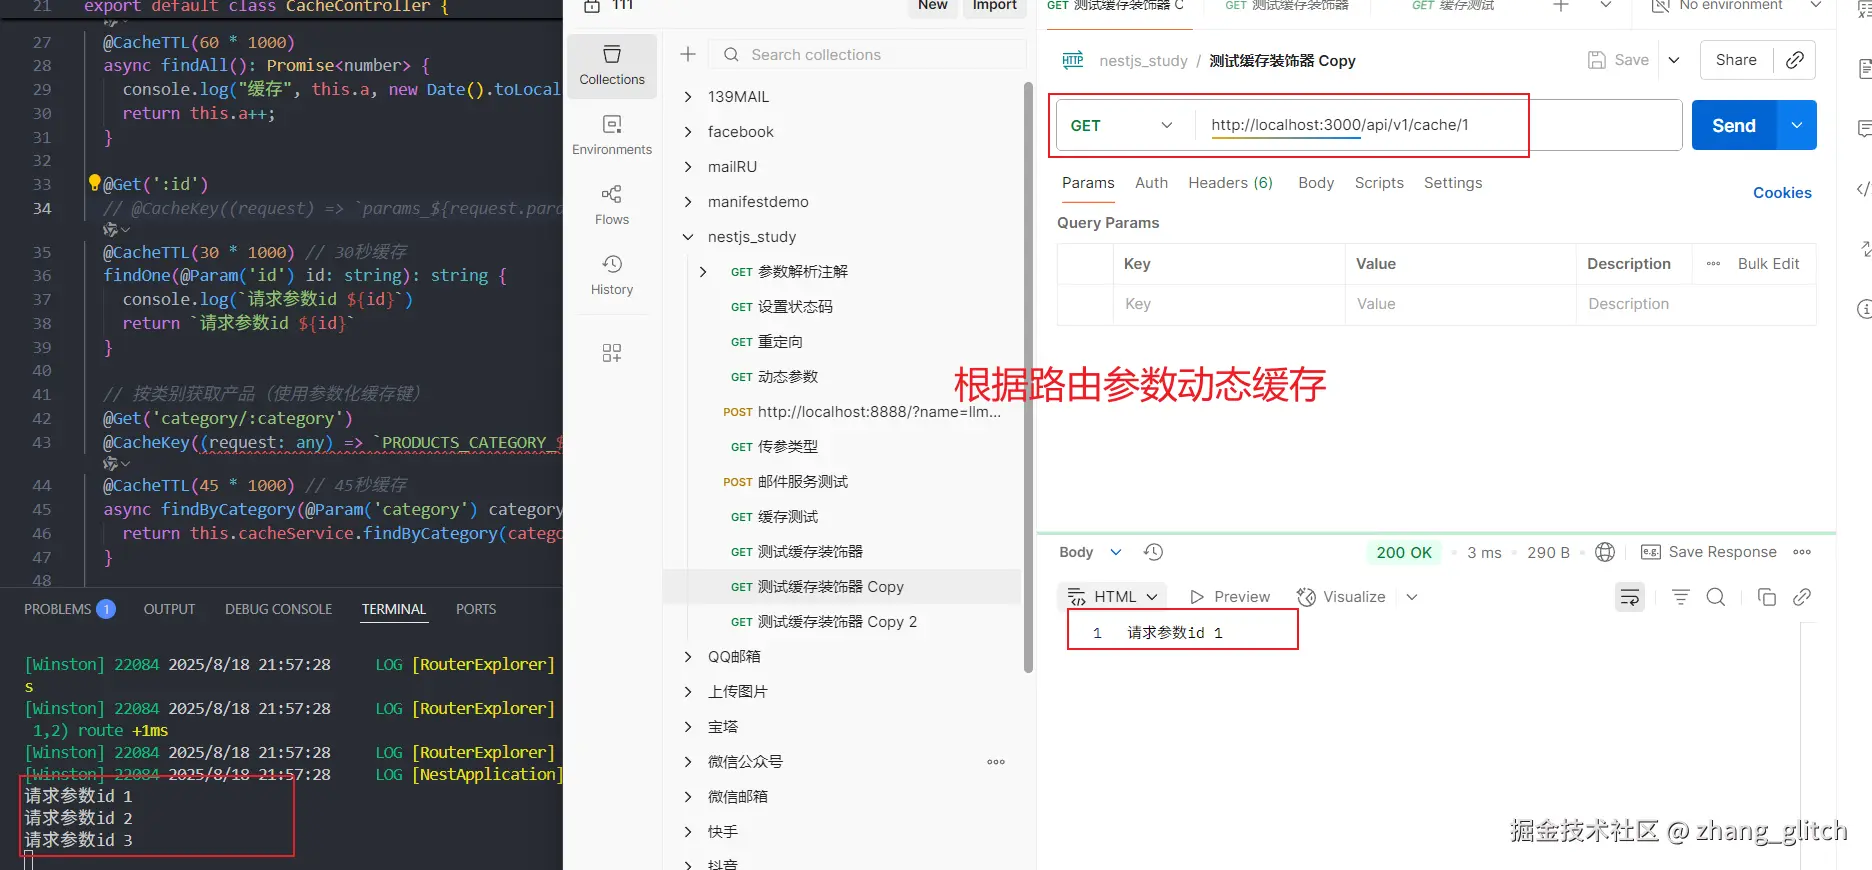This screenshot has height=870, width=1872.
Task: Open the GET method dropdown
Action: [x=1123, y=125]
